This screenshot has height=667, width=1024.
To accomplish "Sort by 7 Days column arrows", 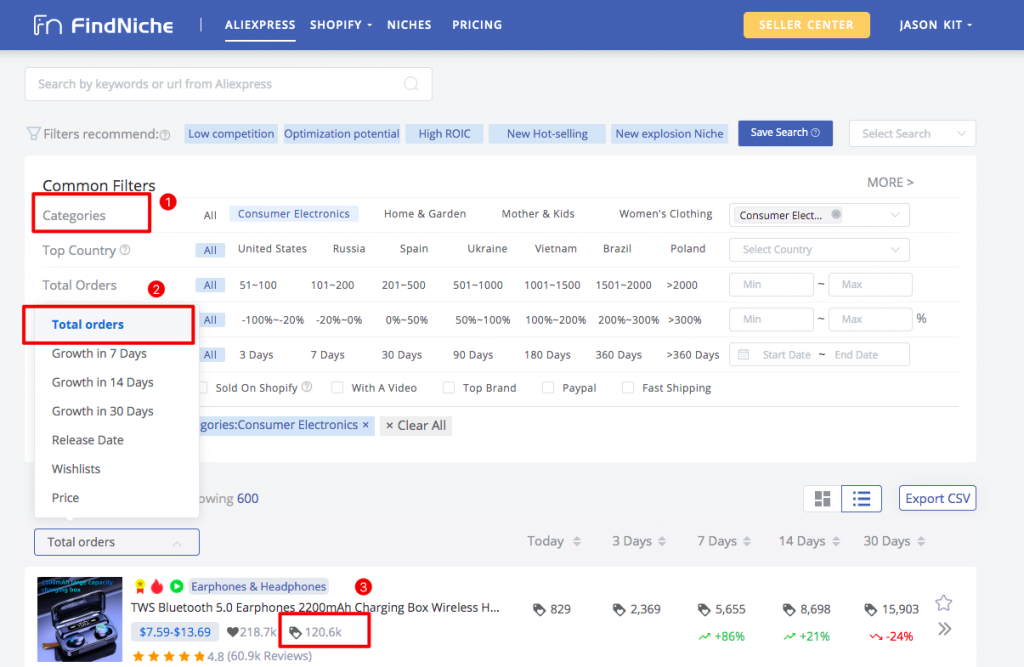I will [x=747, y=541].
